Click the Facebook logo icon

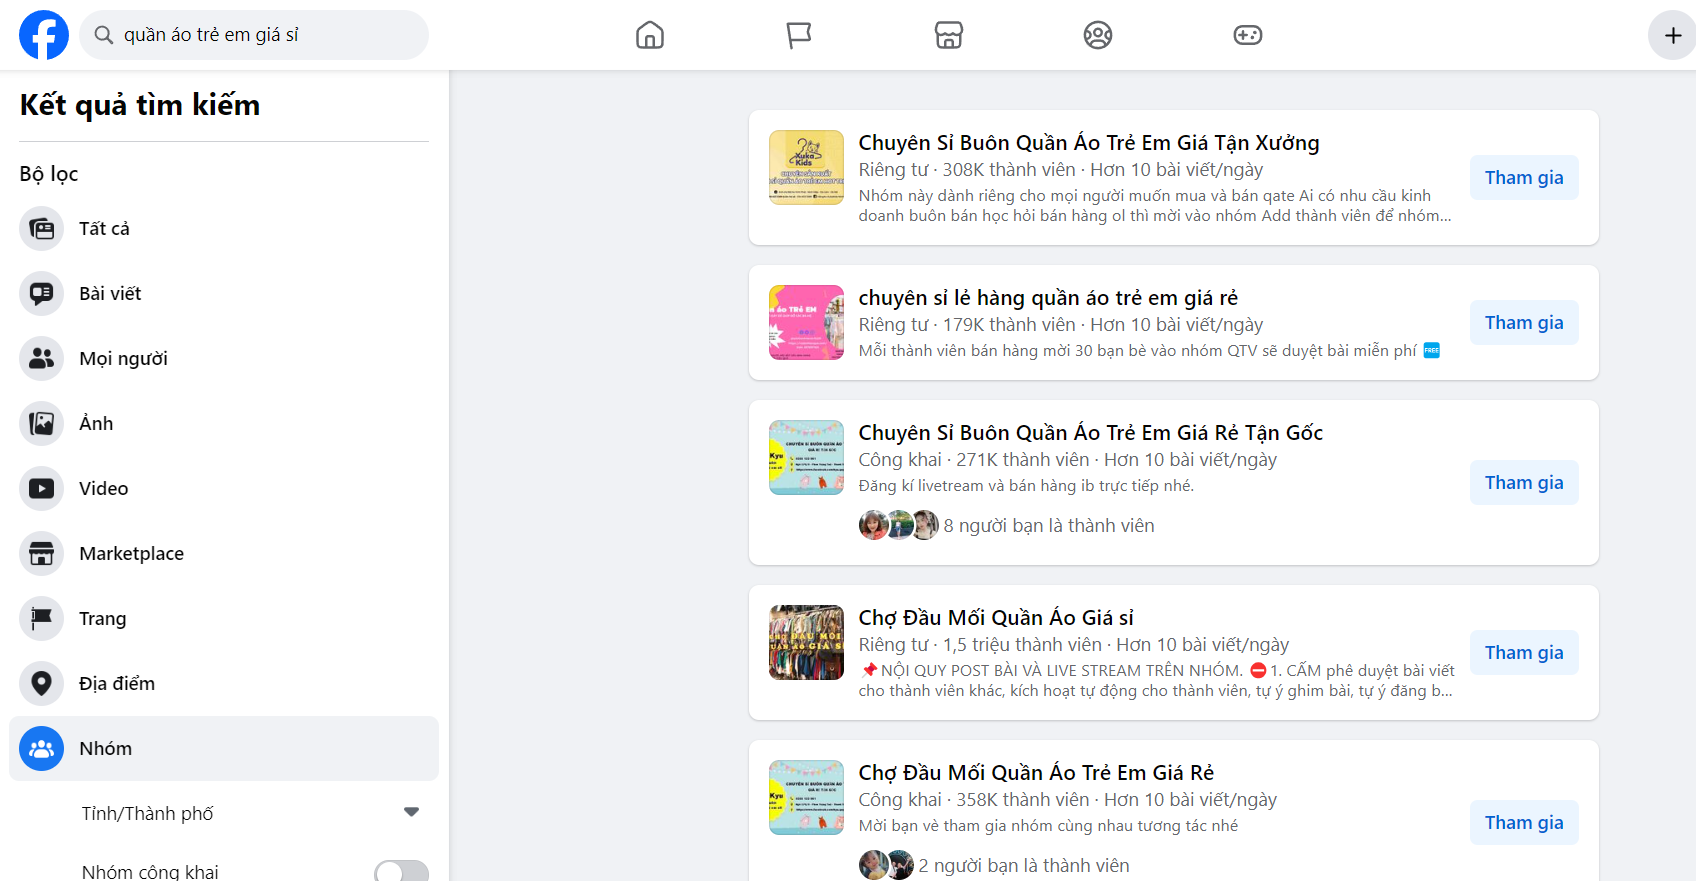click(44, 35)
